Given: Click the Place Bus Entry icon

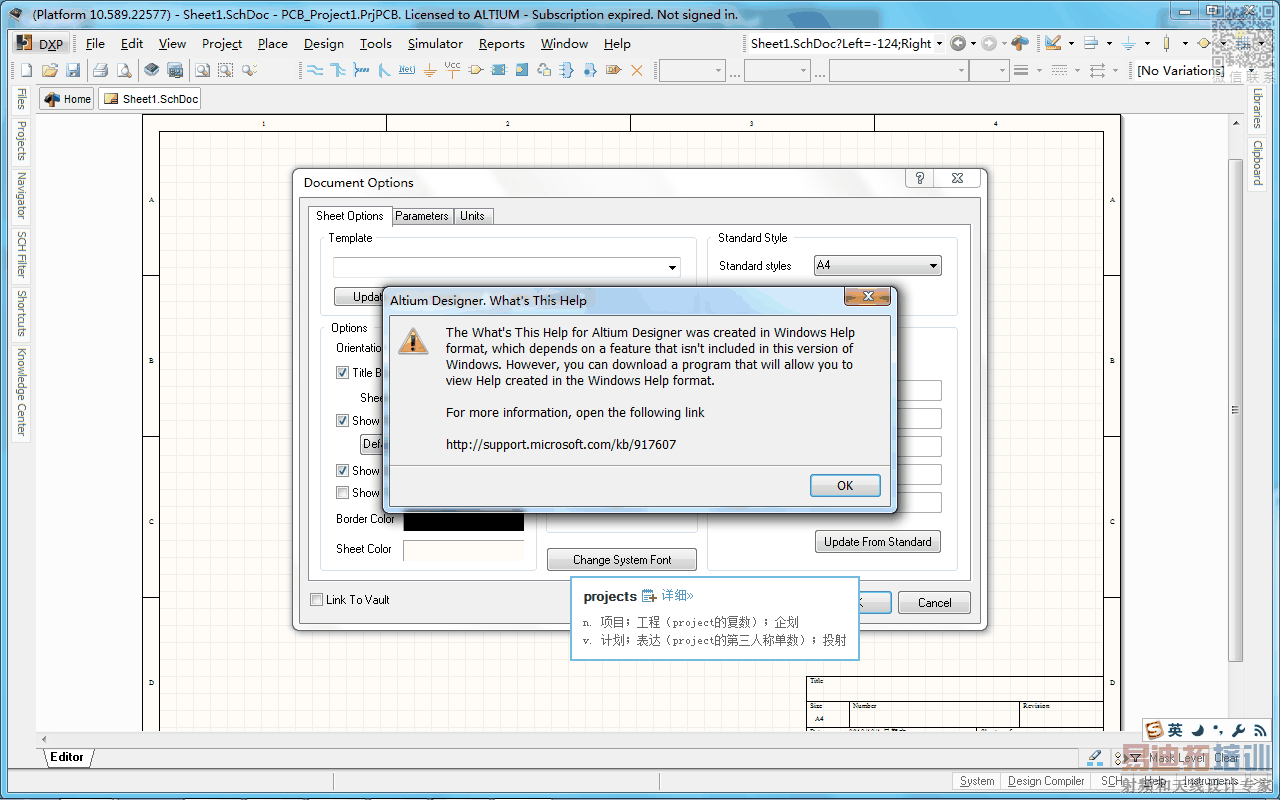Looking at the screenshot, I should coord(384,70).
